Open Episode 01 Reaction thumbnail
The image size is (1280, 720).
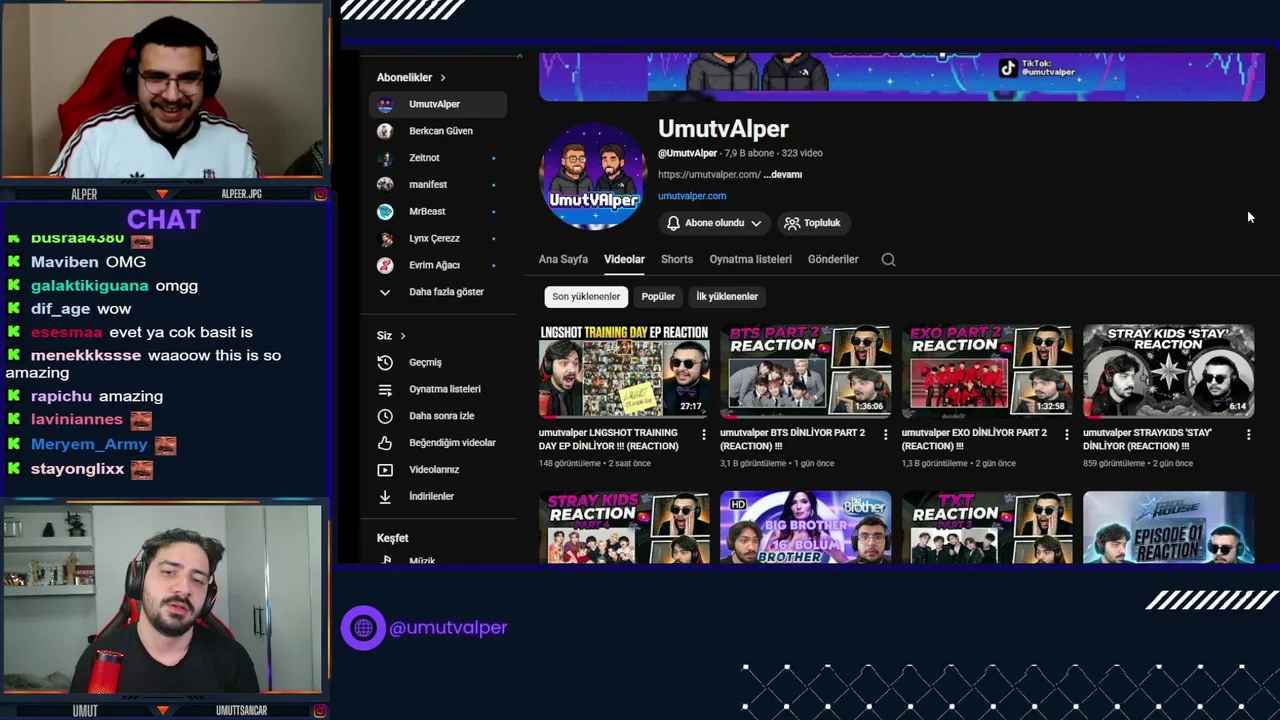(1168, 527)
